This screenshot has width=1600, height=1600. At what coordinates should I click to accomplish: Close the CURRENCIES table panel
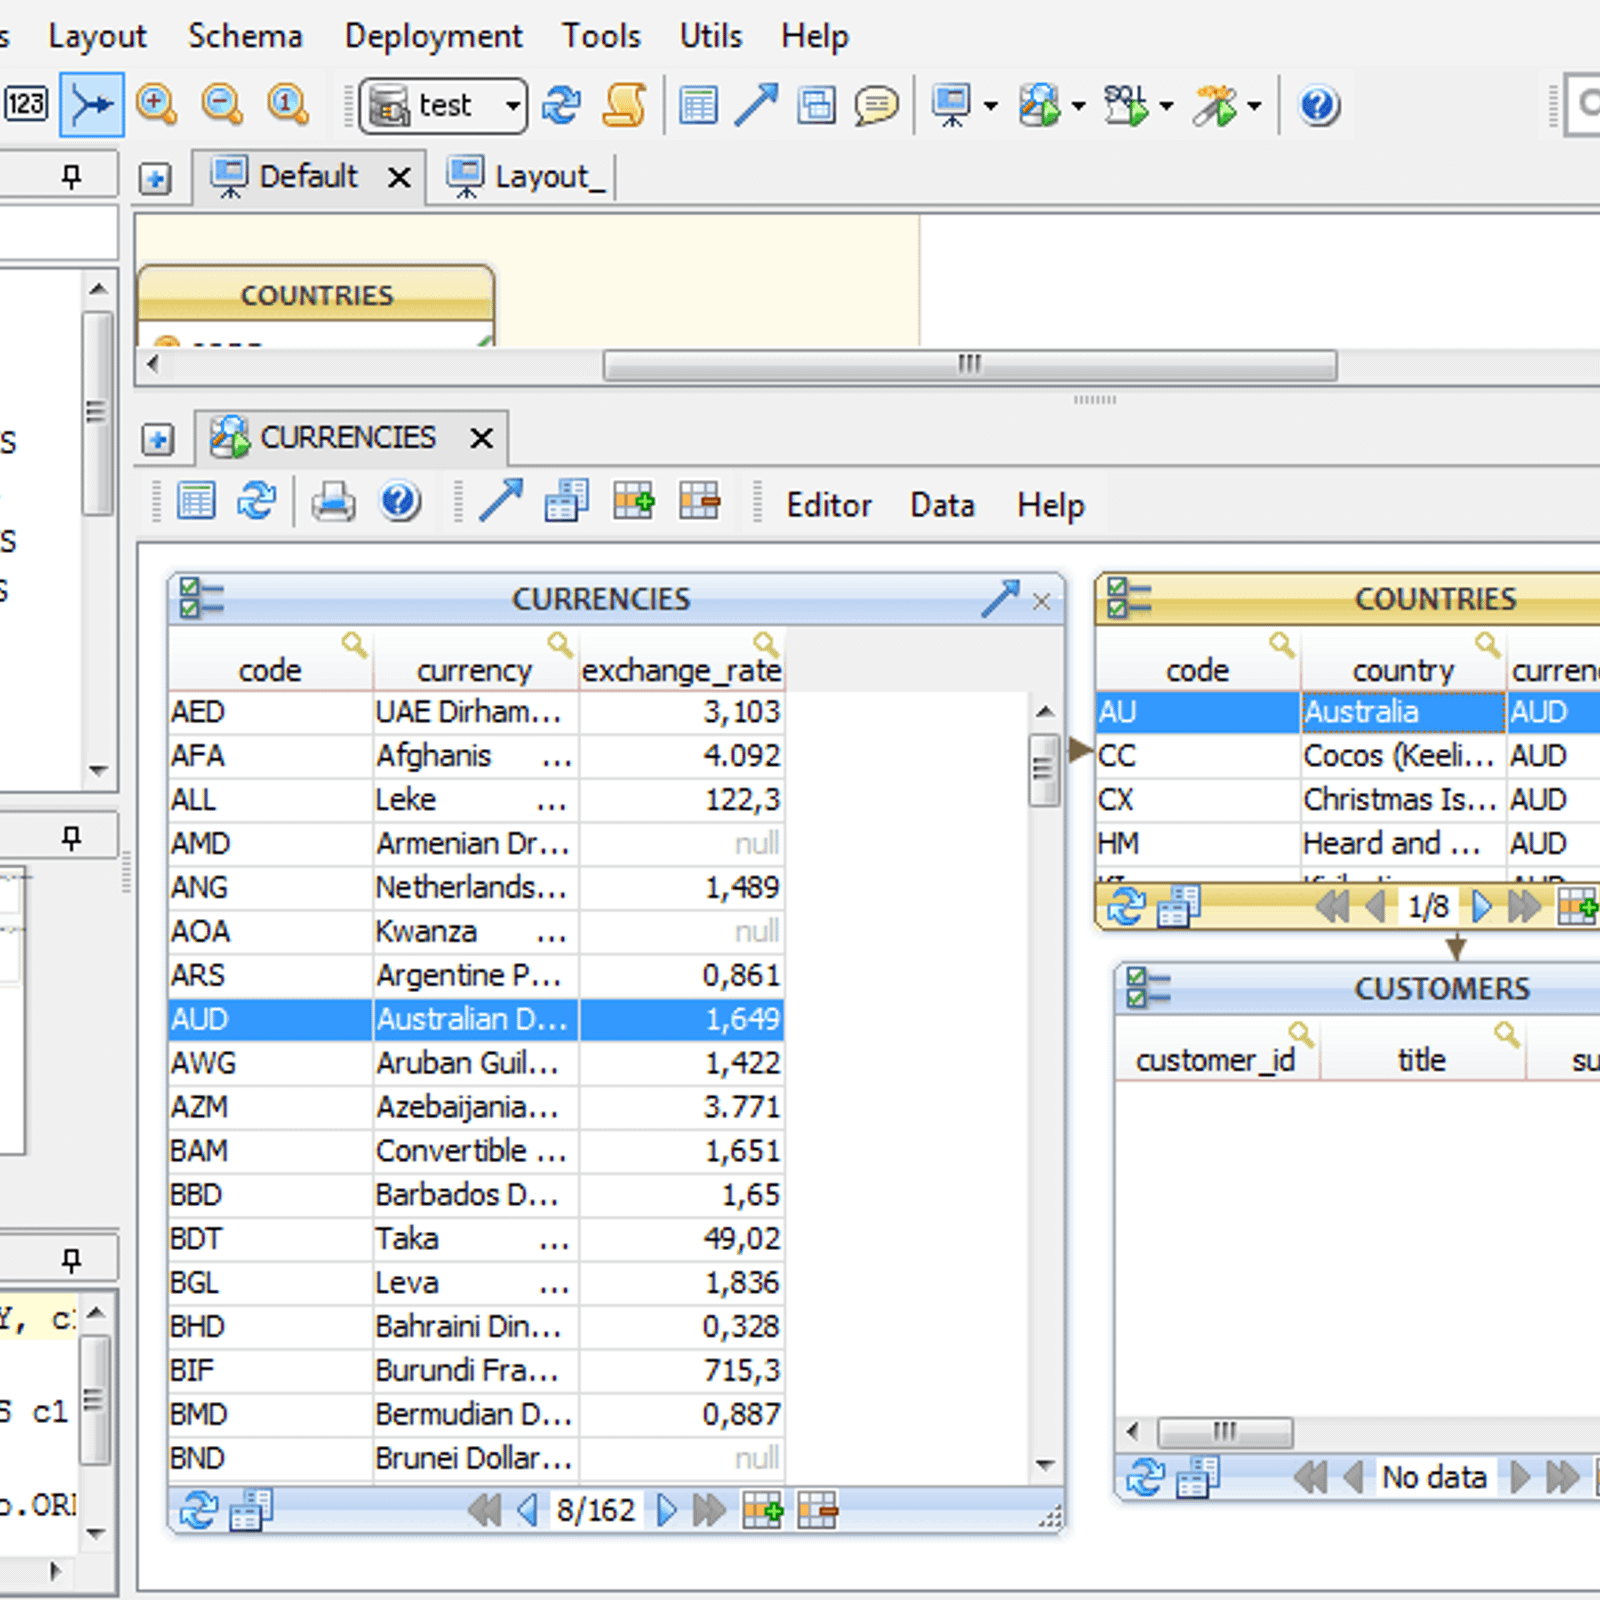click(x=1041, y=601)
